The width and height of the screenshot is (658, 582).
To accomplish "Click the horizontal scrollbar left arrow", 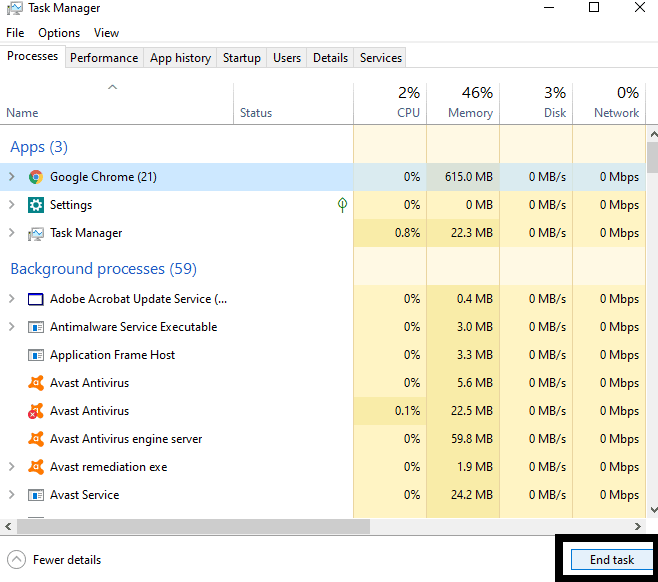I will pyautogui.click(x=8, y=526).
